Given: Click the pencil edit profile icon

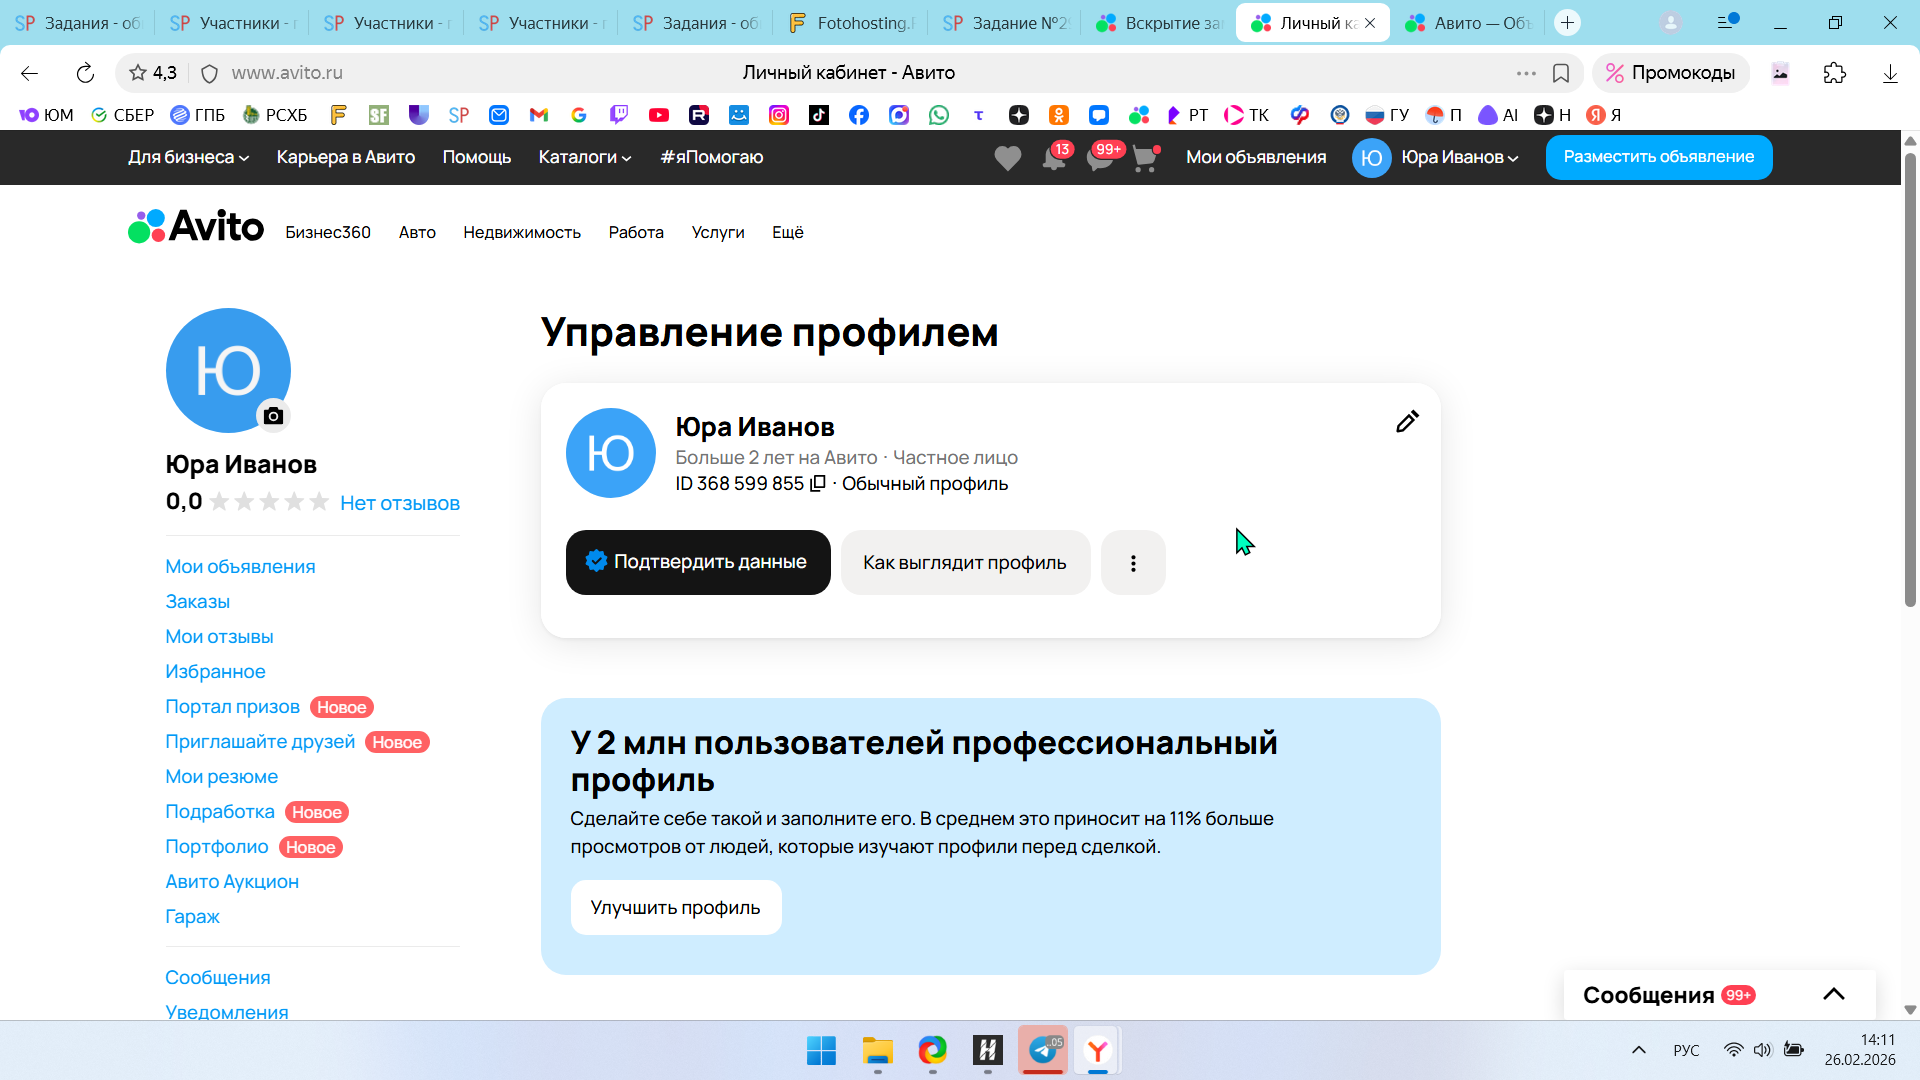Looking at the screenshot, I should [1407, 422].
